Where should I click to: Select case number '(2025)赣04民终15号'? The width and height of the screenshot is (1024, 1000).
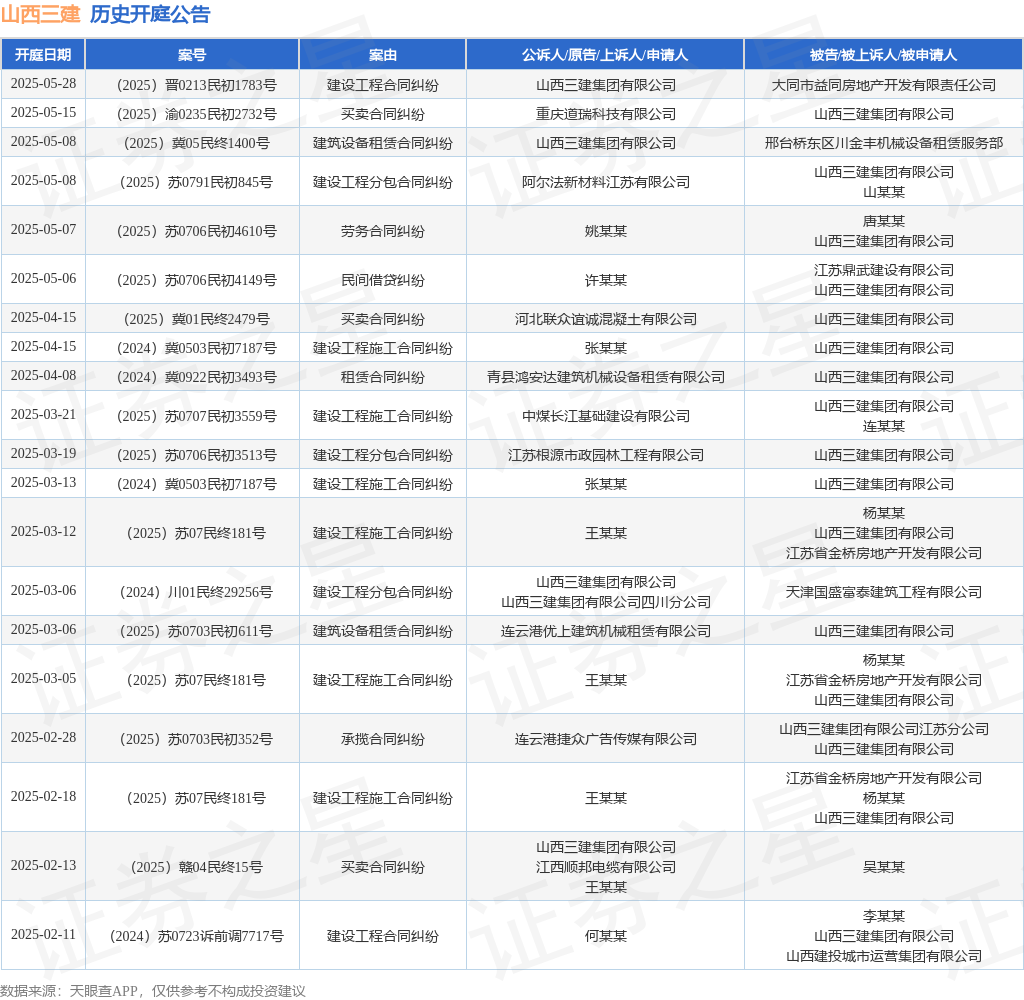[x=197, y=867]
